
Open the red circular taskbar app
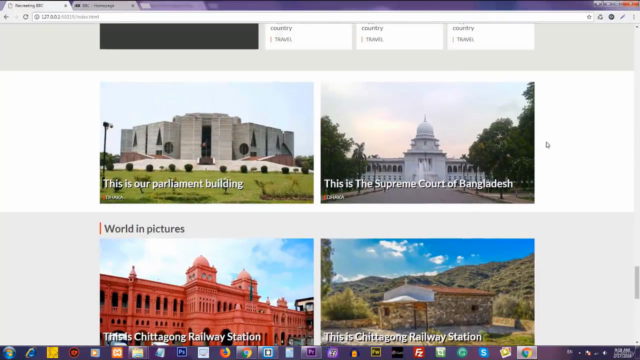[x=74, y=353]
